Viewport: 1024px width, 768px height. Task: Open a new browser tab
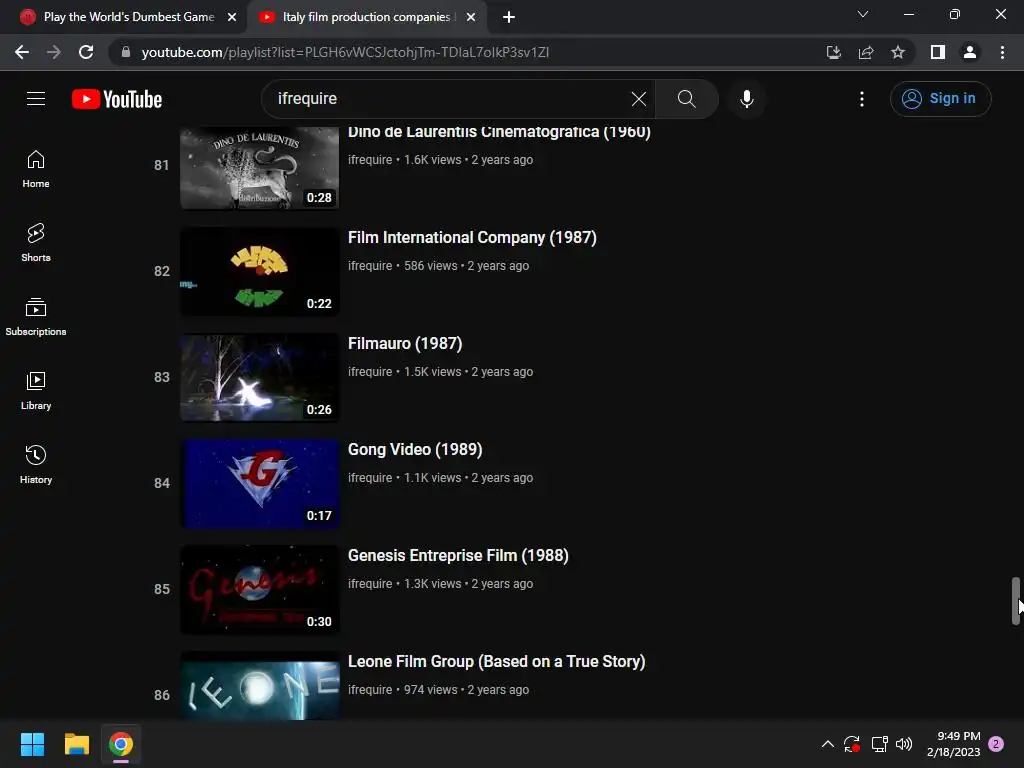(x=509, y=17)
